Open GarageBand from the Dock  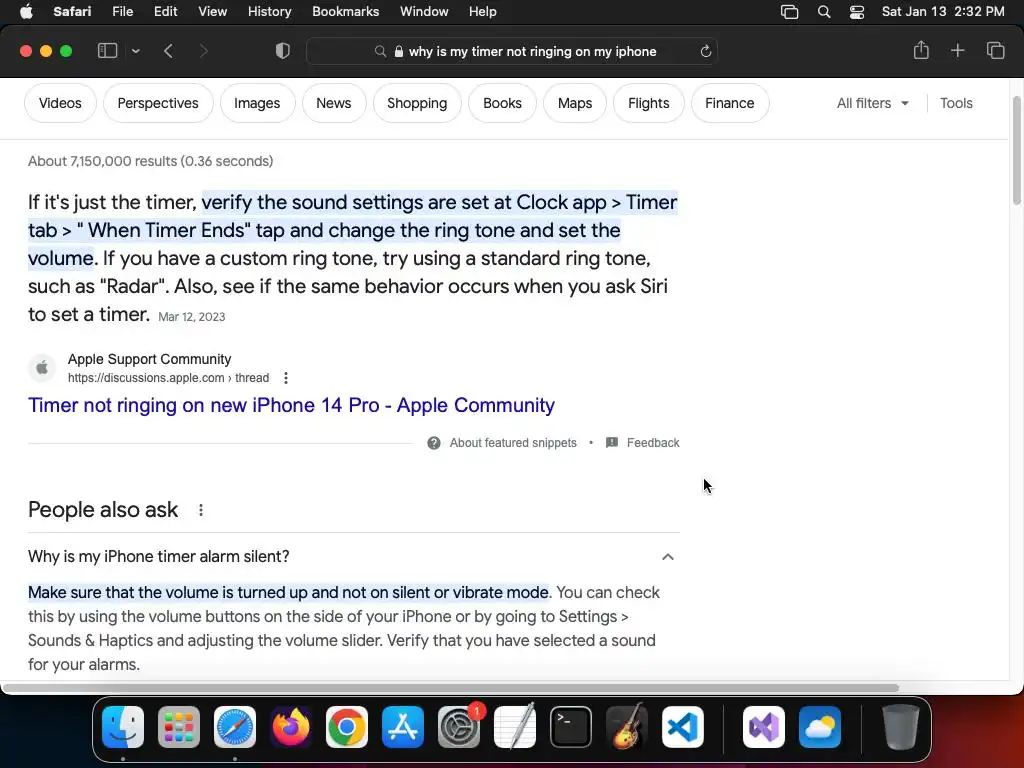(627, 727)
